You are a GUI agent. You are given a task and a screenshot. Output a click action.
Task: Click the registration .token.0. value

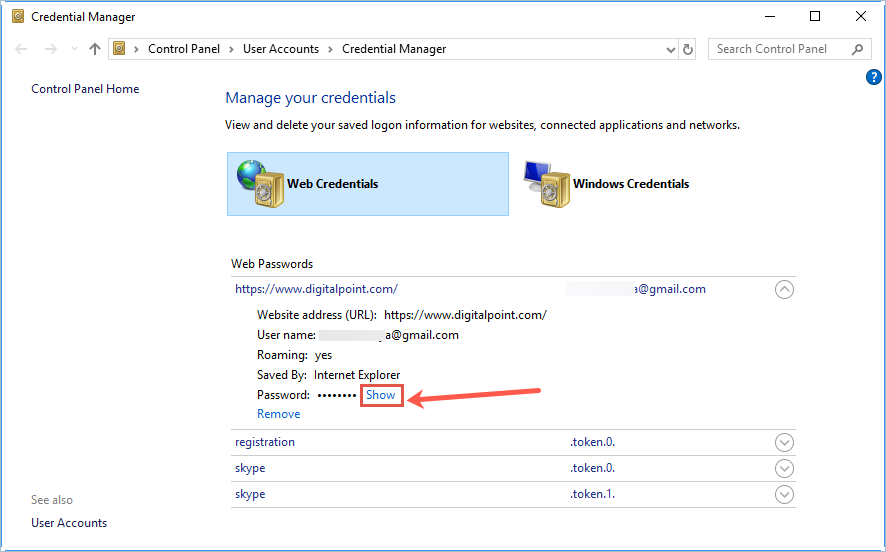pos(592,442)
